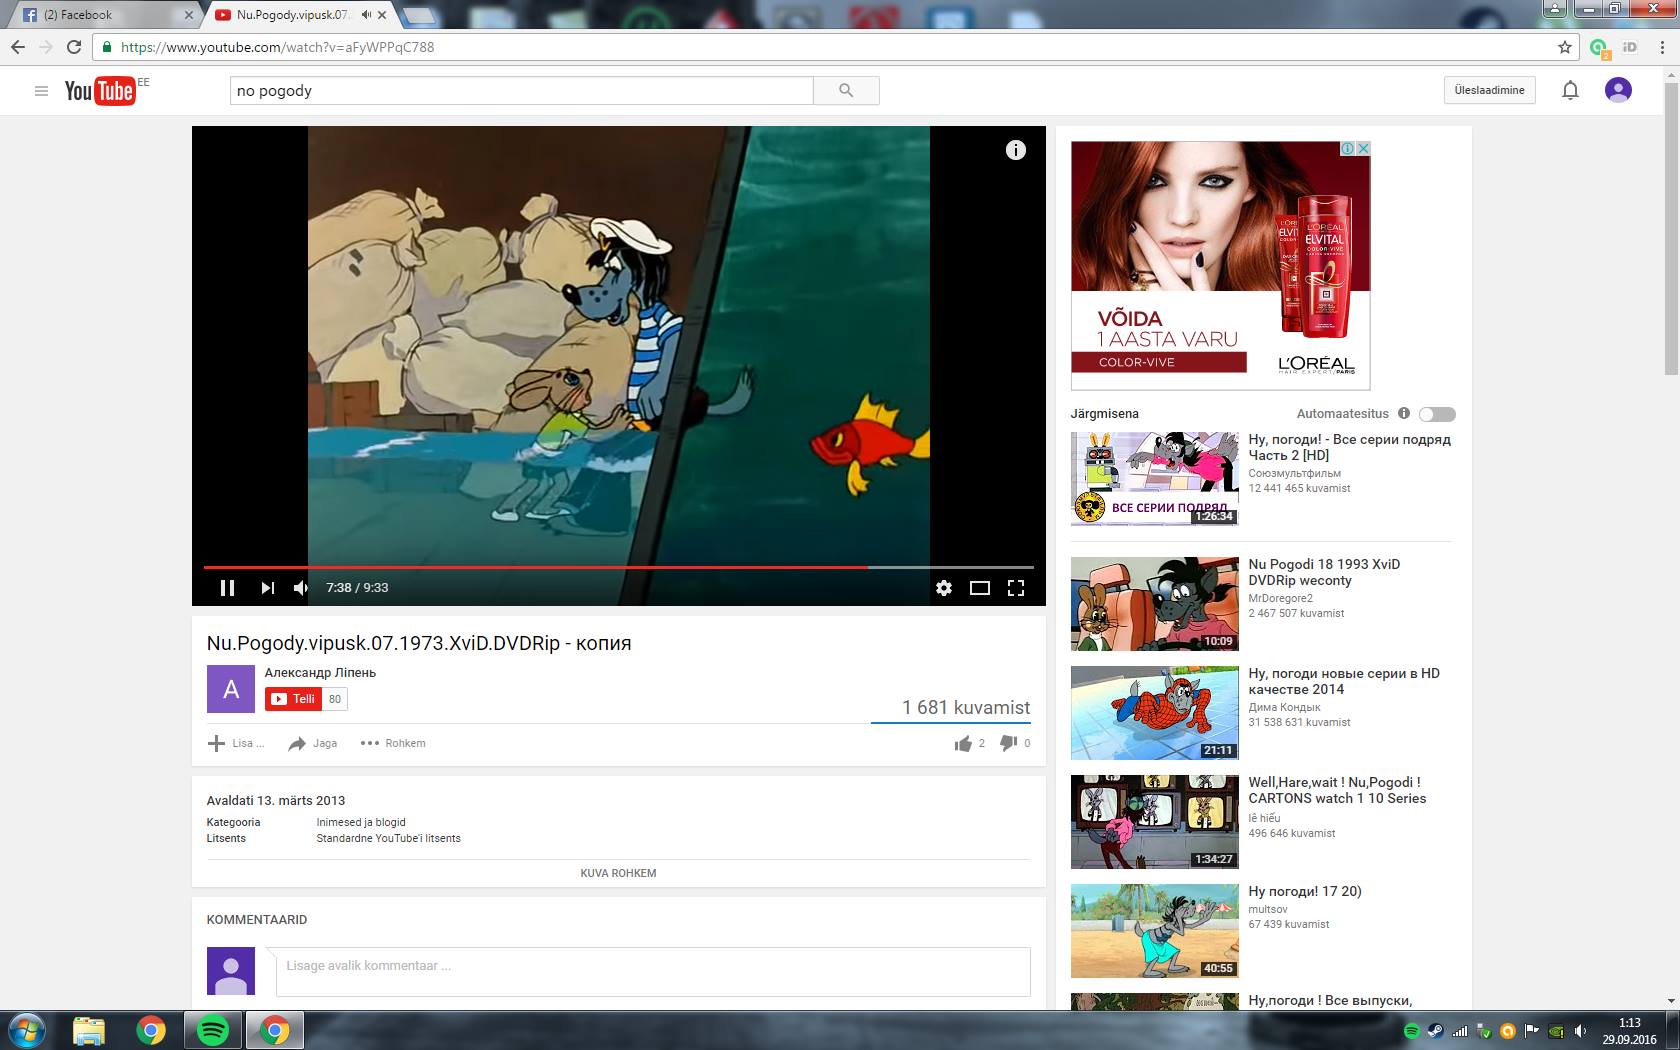Open volume control in system tray
This screenshot has height=1050, width=1680.
1580,1031
